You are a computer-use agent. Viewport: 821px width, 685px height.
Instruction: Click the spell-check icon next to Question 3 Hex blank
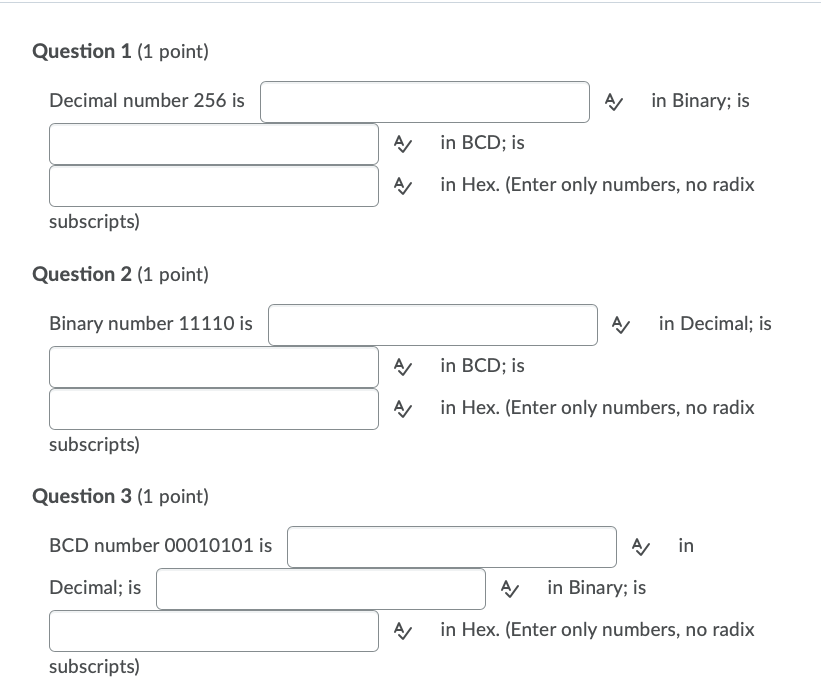(404, 630)
